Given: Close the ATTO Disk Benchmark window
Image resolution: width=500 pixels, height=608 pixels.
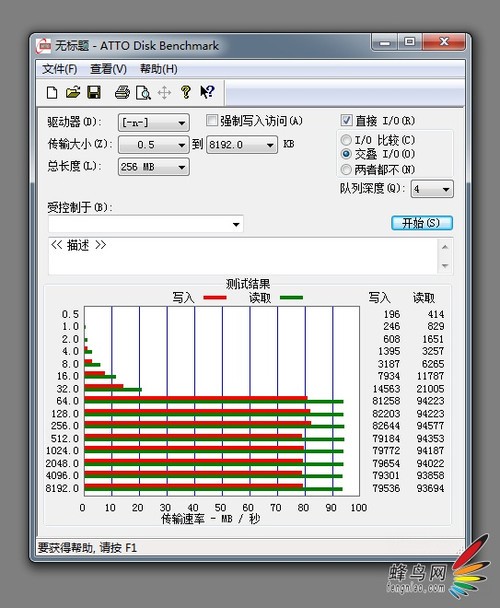Looking at the screenshot, I should [443, 42].
